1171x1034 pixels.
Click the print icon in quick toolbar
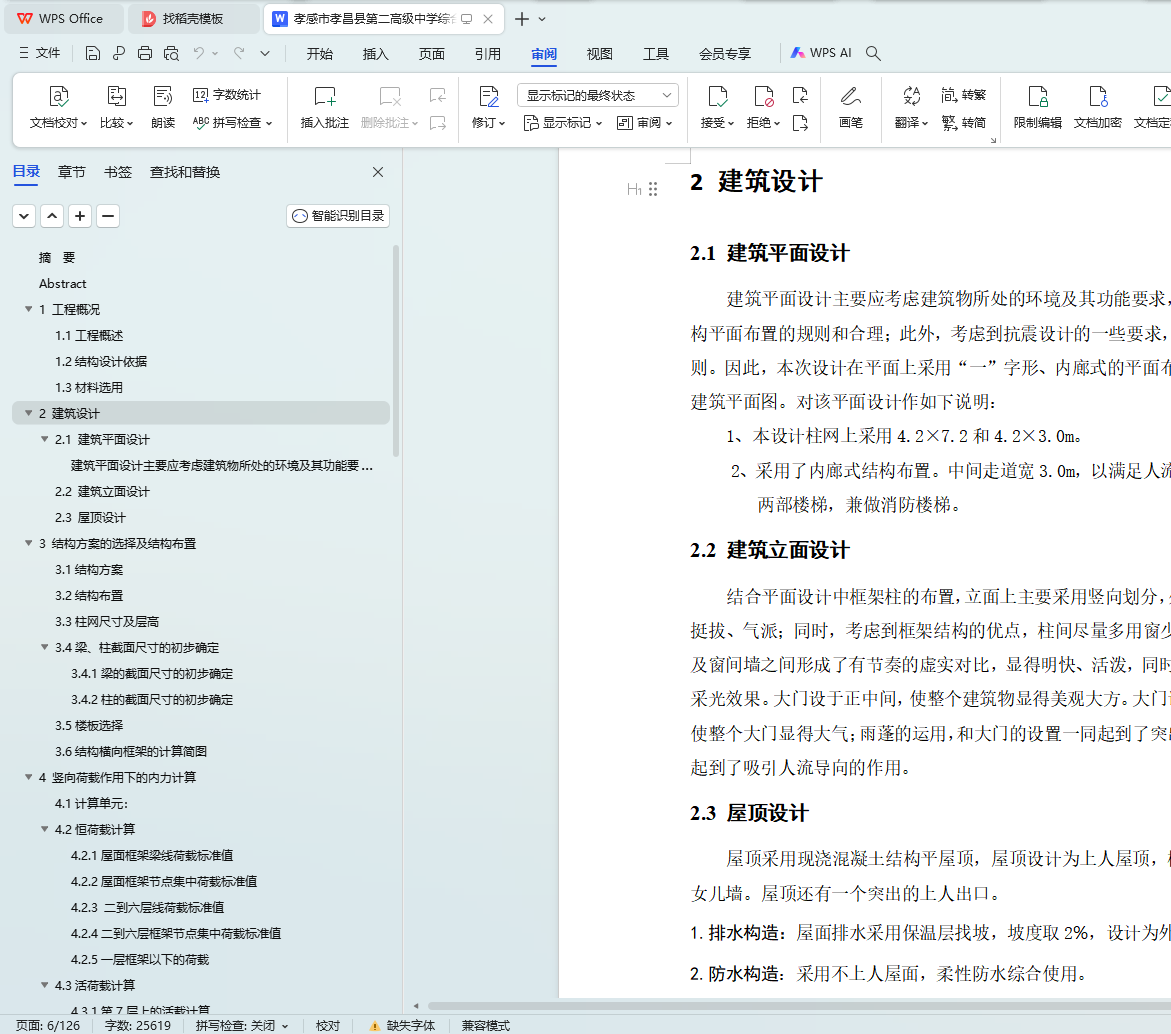(x=145, y=53)
